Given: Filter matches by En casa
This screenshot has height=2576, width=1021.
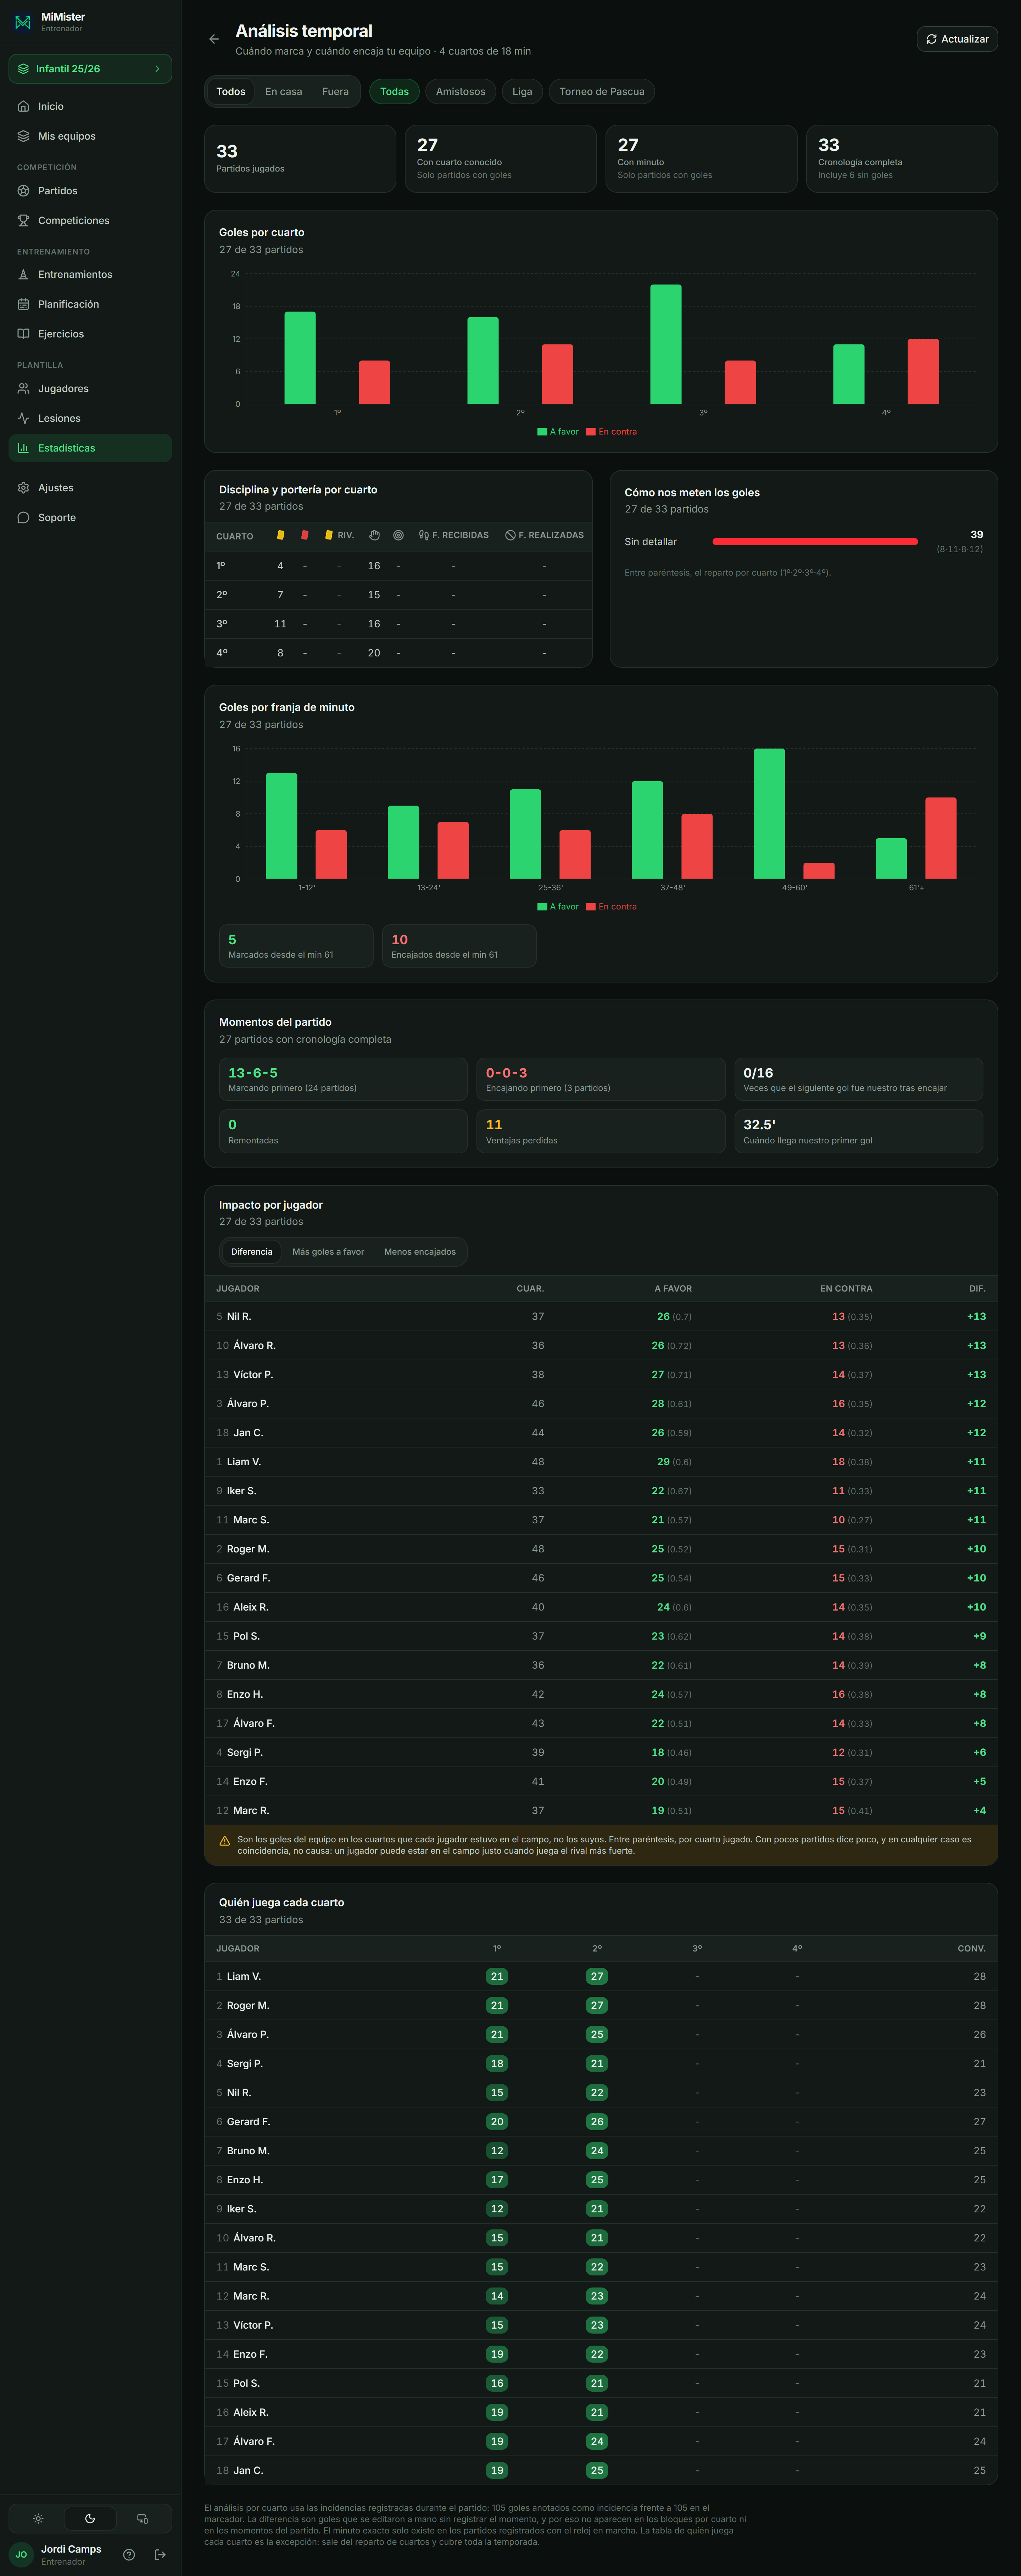Looking at the screenshot, I should pos(284,92).
